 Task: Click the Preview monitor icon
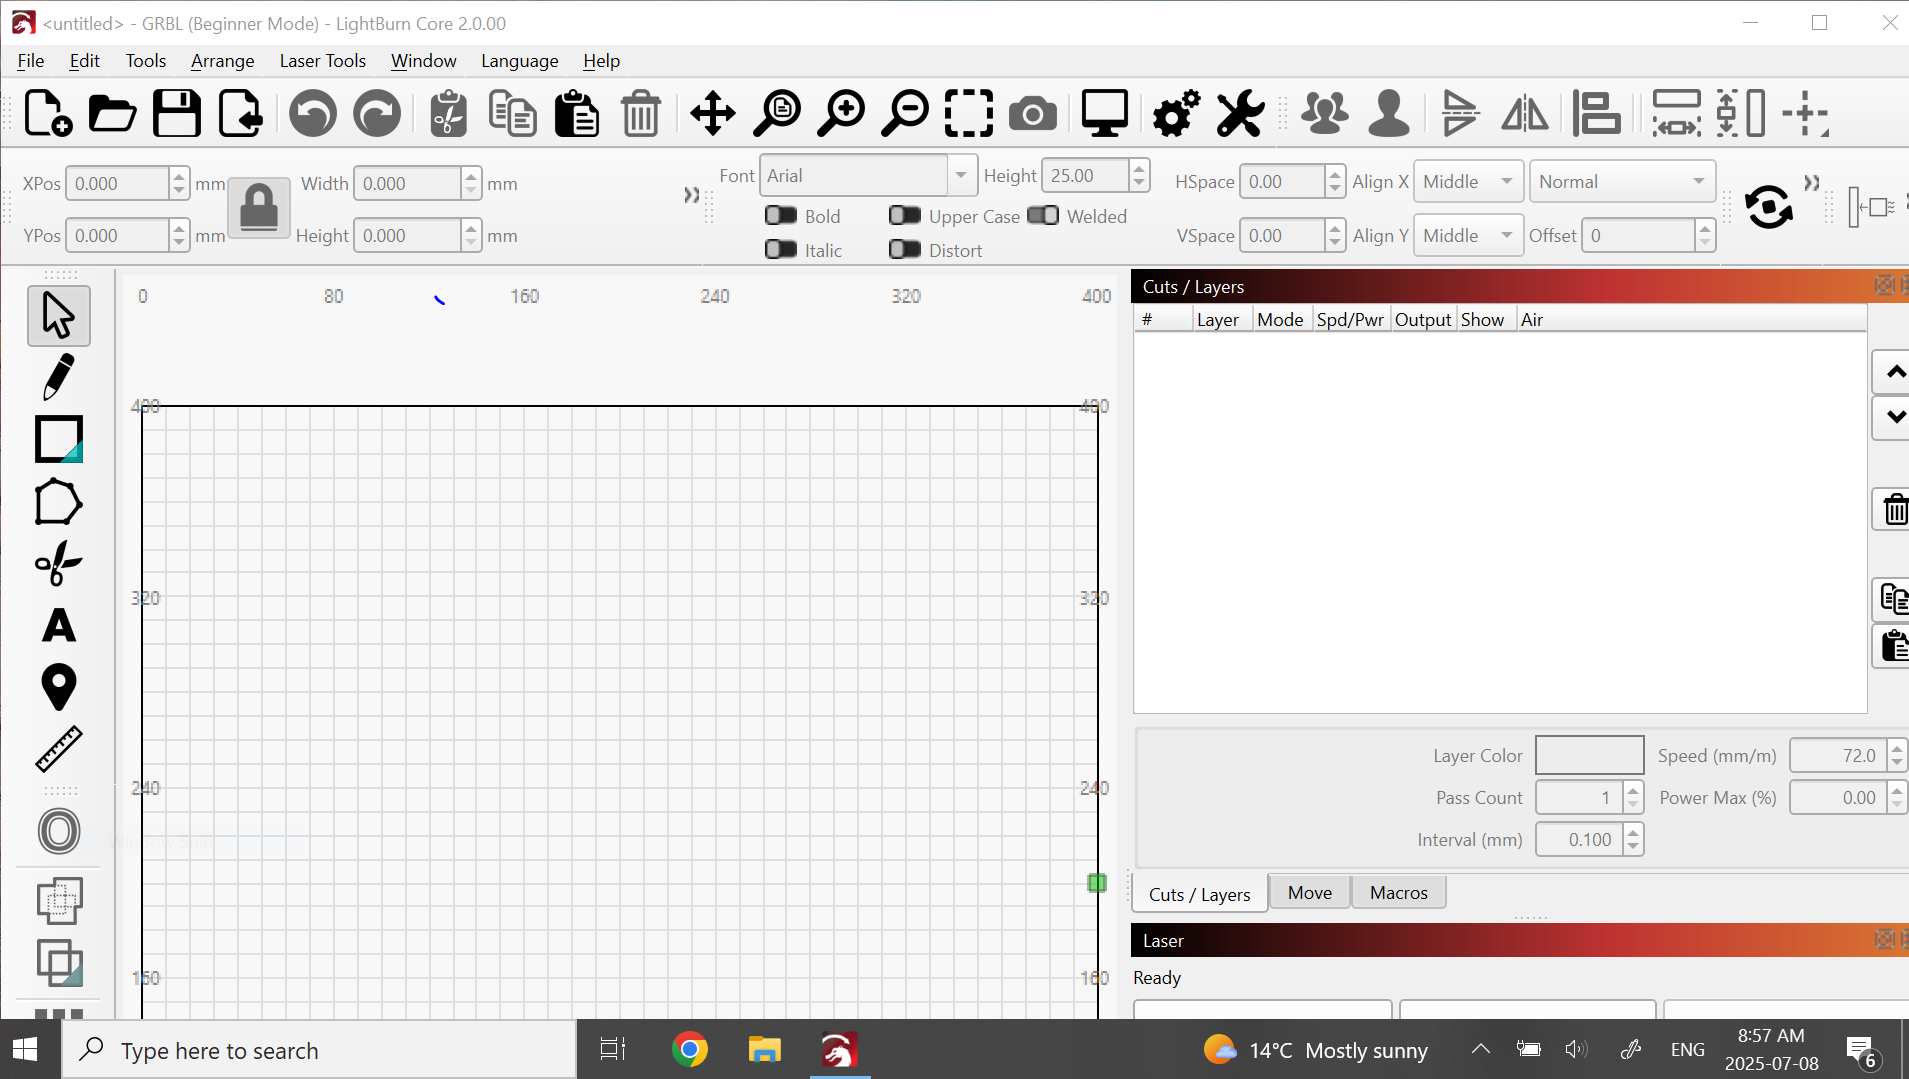tap(1104, 114)
